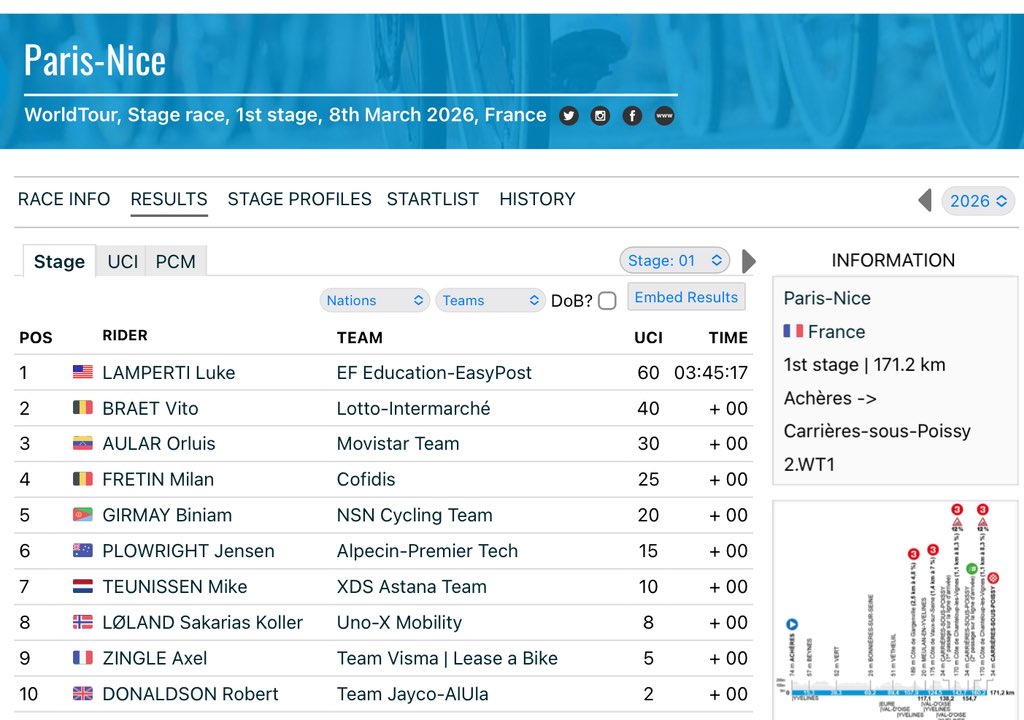Select the Stage results tab
The width and height of the screenshot is (1024, 720).
click(59, 261)
